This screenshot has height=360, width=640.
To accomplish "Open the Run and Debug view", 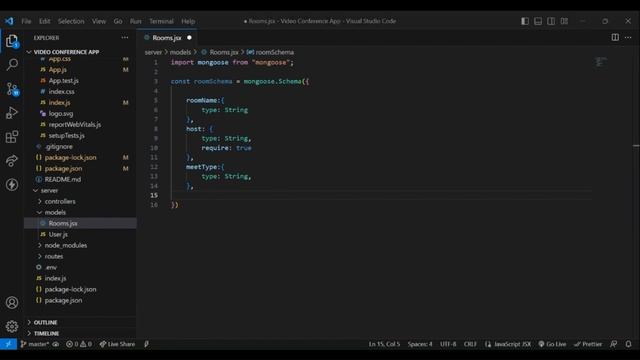I will click(12, 113).
